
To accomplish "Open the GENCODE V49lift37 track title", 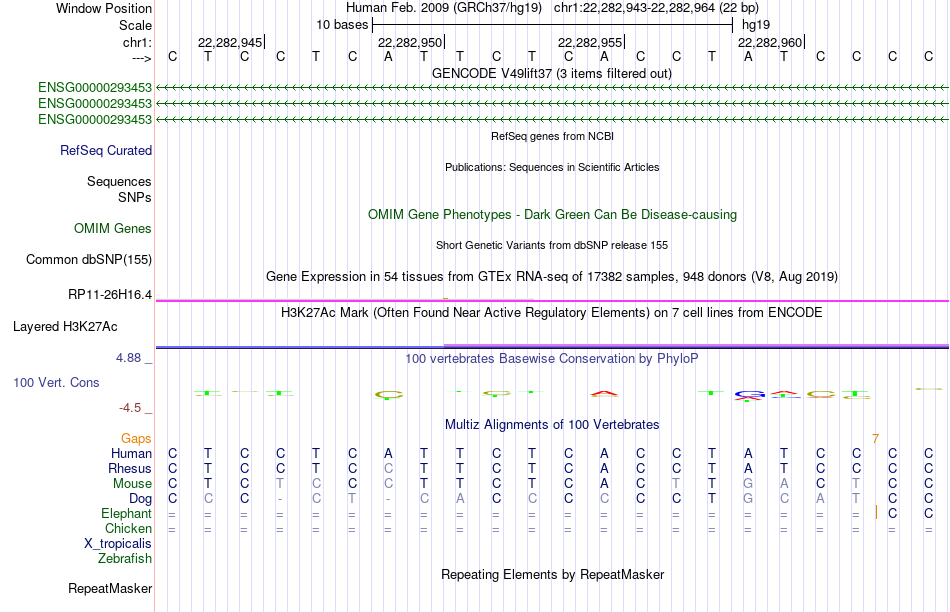I will pyautogui.click(x=551, y=73).
